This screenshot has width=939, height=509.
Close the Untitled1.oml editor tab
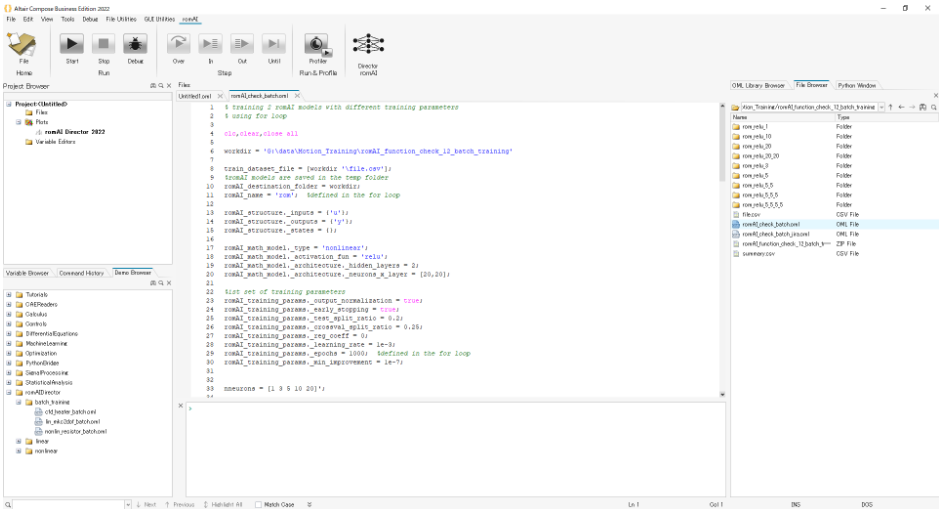(220, 96)
